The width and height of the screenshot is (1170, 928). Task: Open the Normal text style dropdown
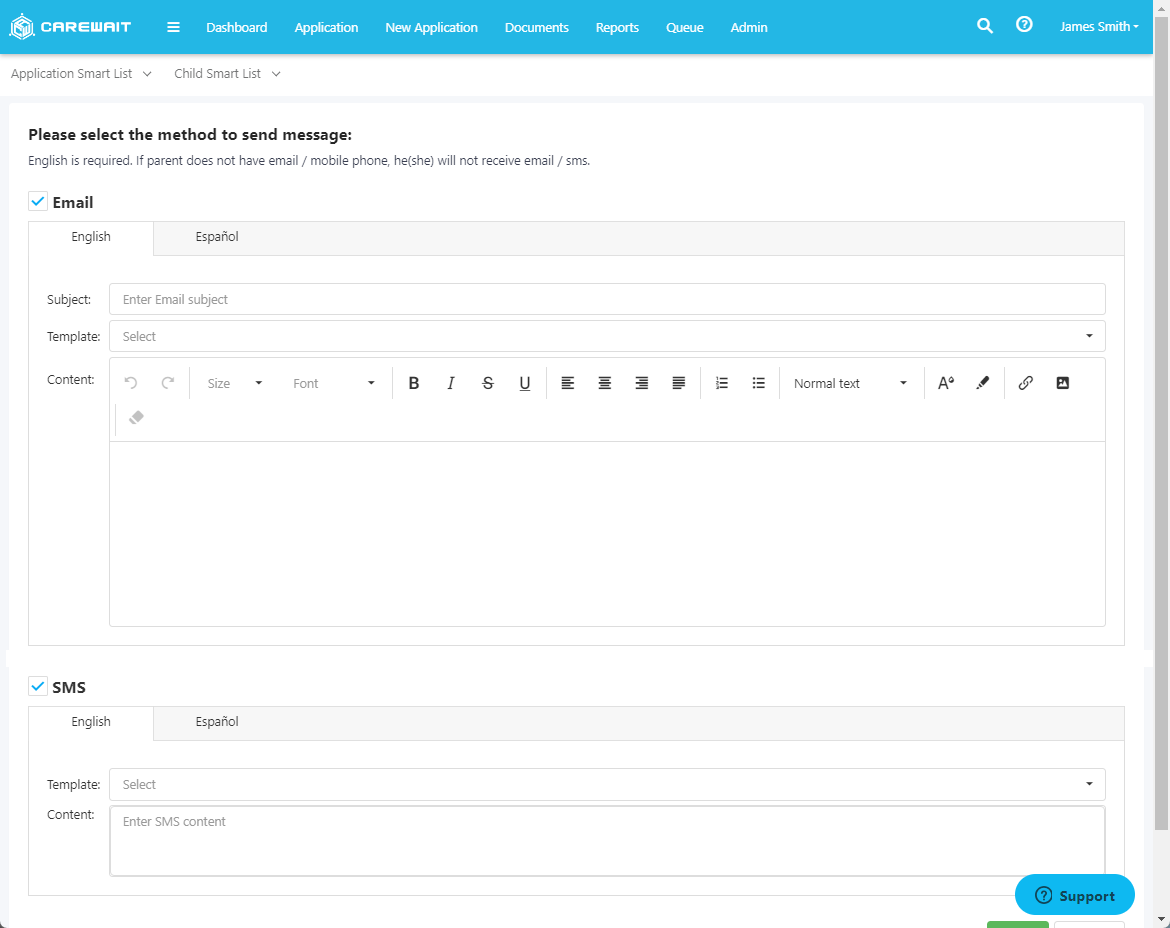[850, 383]
